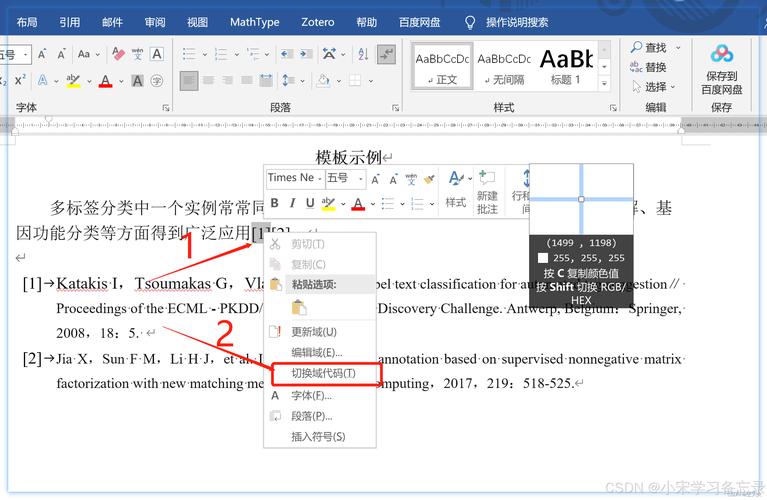Apply text effects with the outlined A icon
Screen dimensions: 767x500
click(x=43, y=80)
